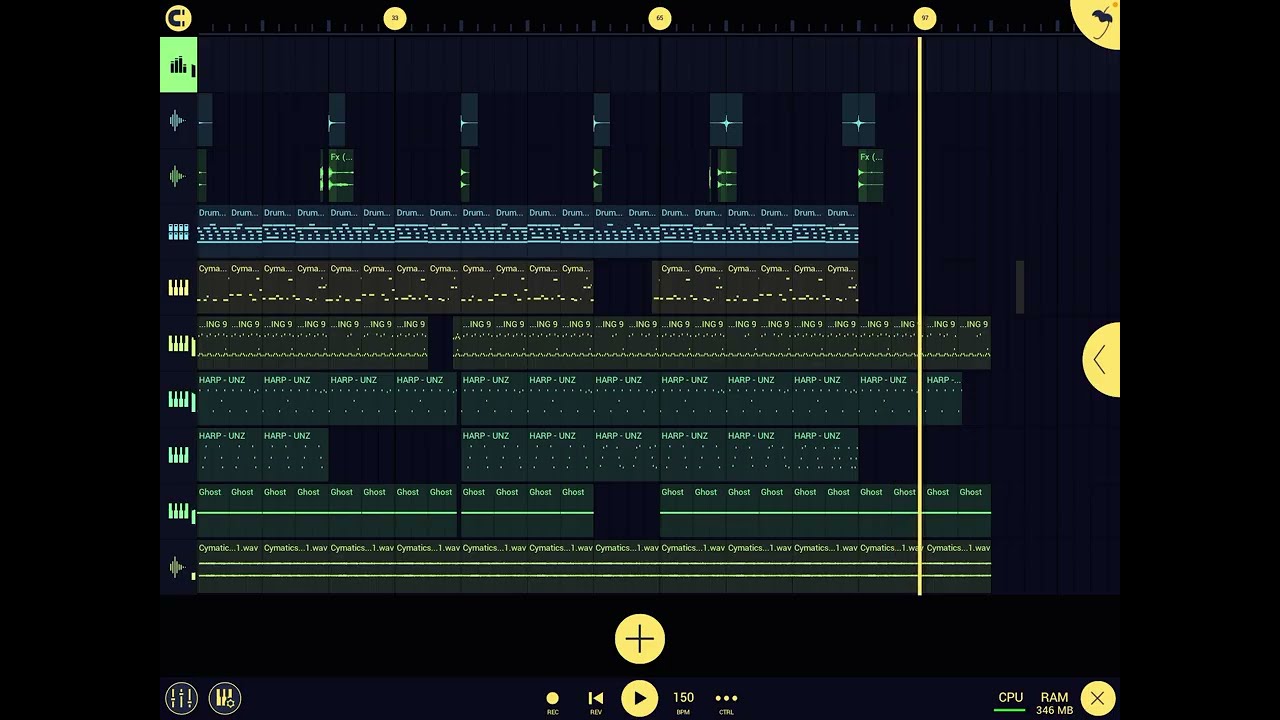The height and width of the screenshot is (720, 1280).
Task: Select the sparkle audio track waveform icon
Action: [x=178, y=121]
